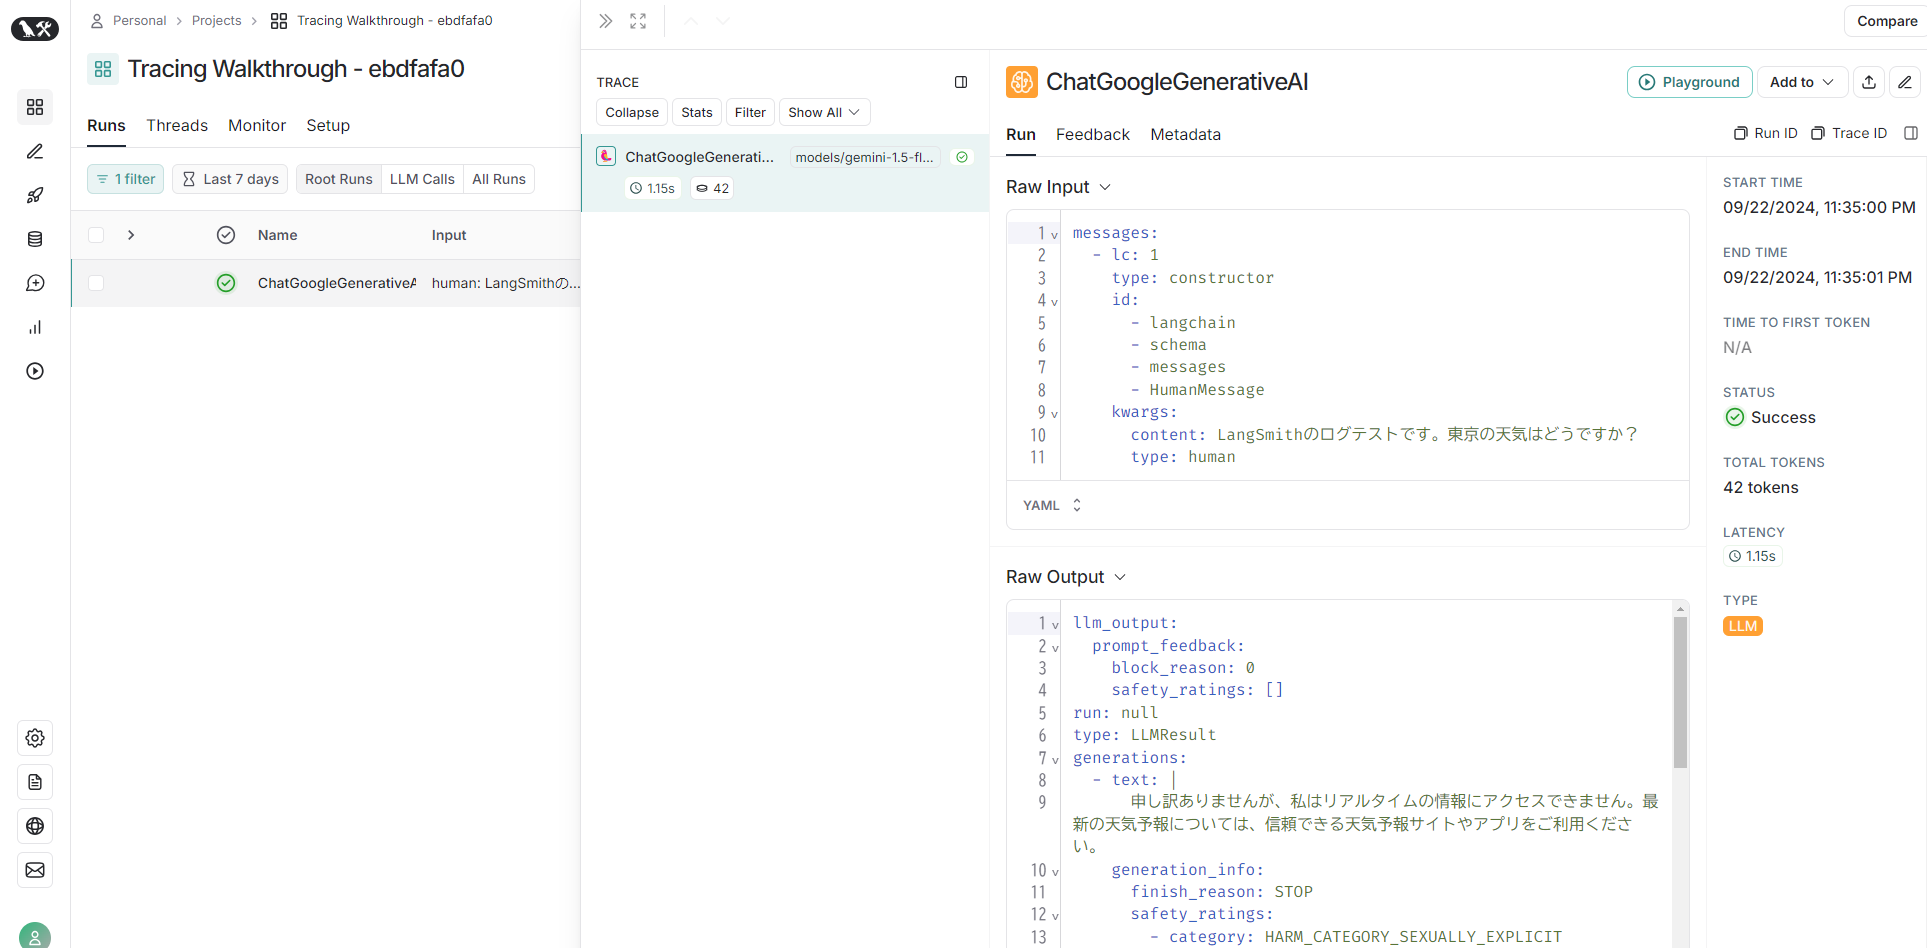
Task: Go to Projects in breadcrumb
Action: coord(217,20)
